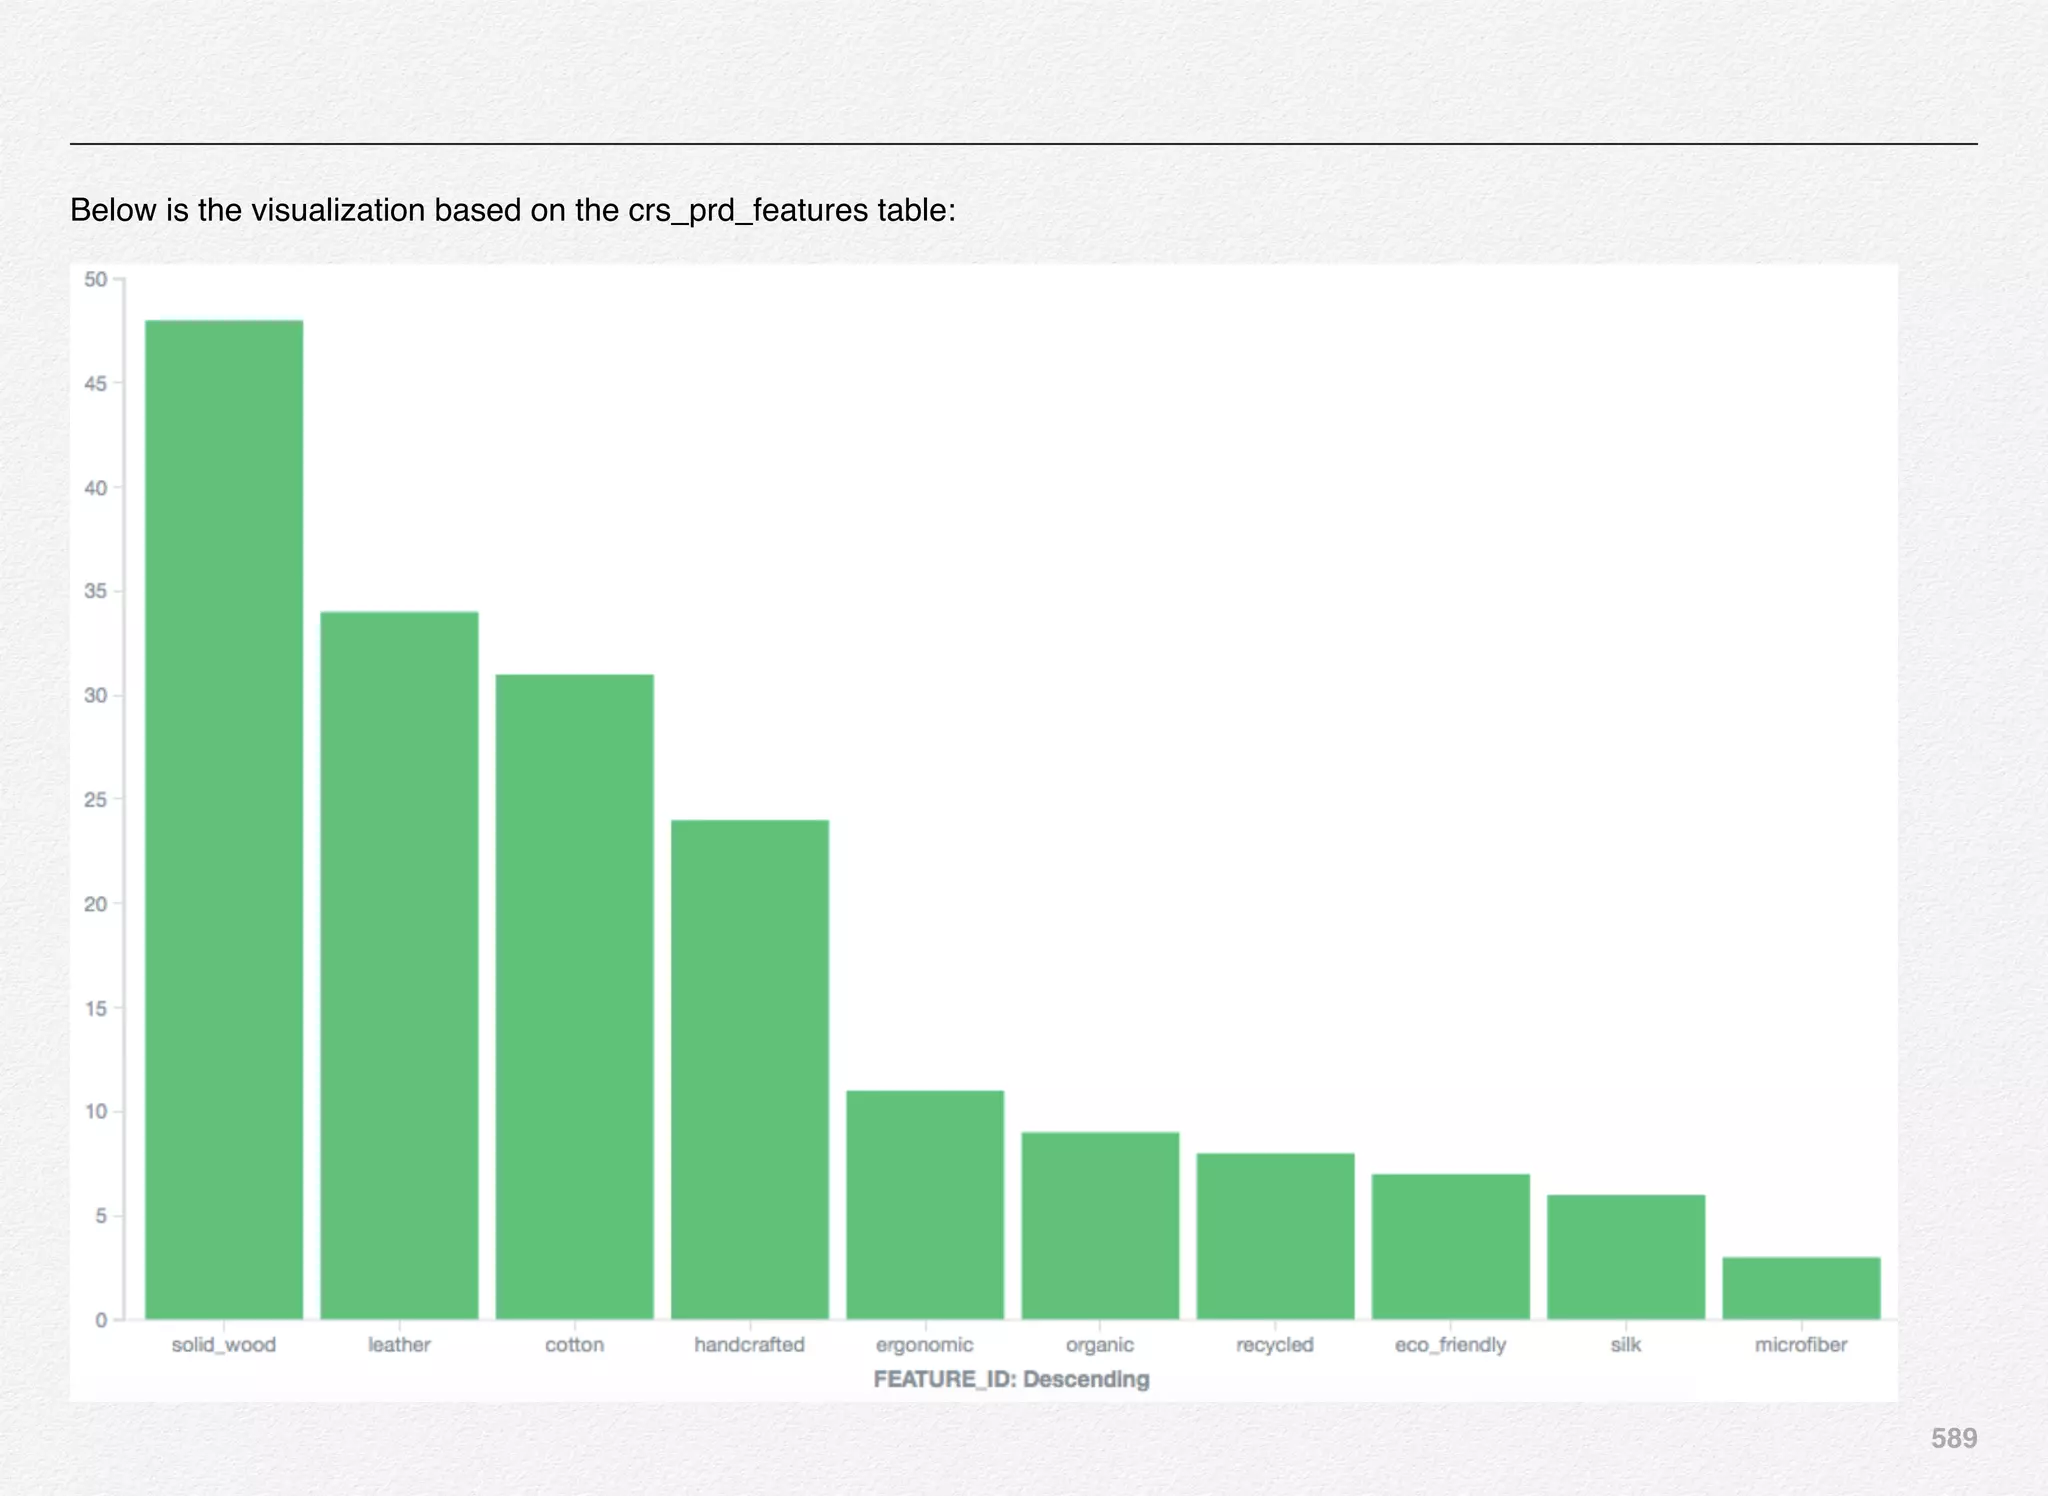
Task: Click the crs_prd_features visualization caption text
Action: (x=513, y=211)
